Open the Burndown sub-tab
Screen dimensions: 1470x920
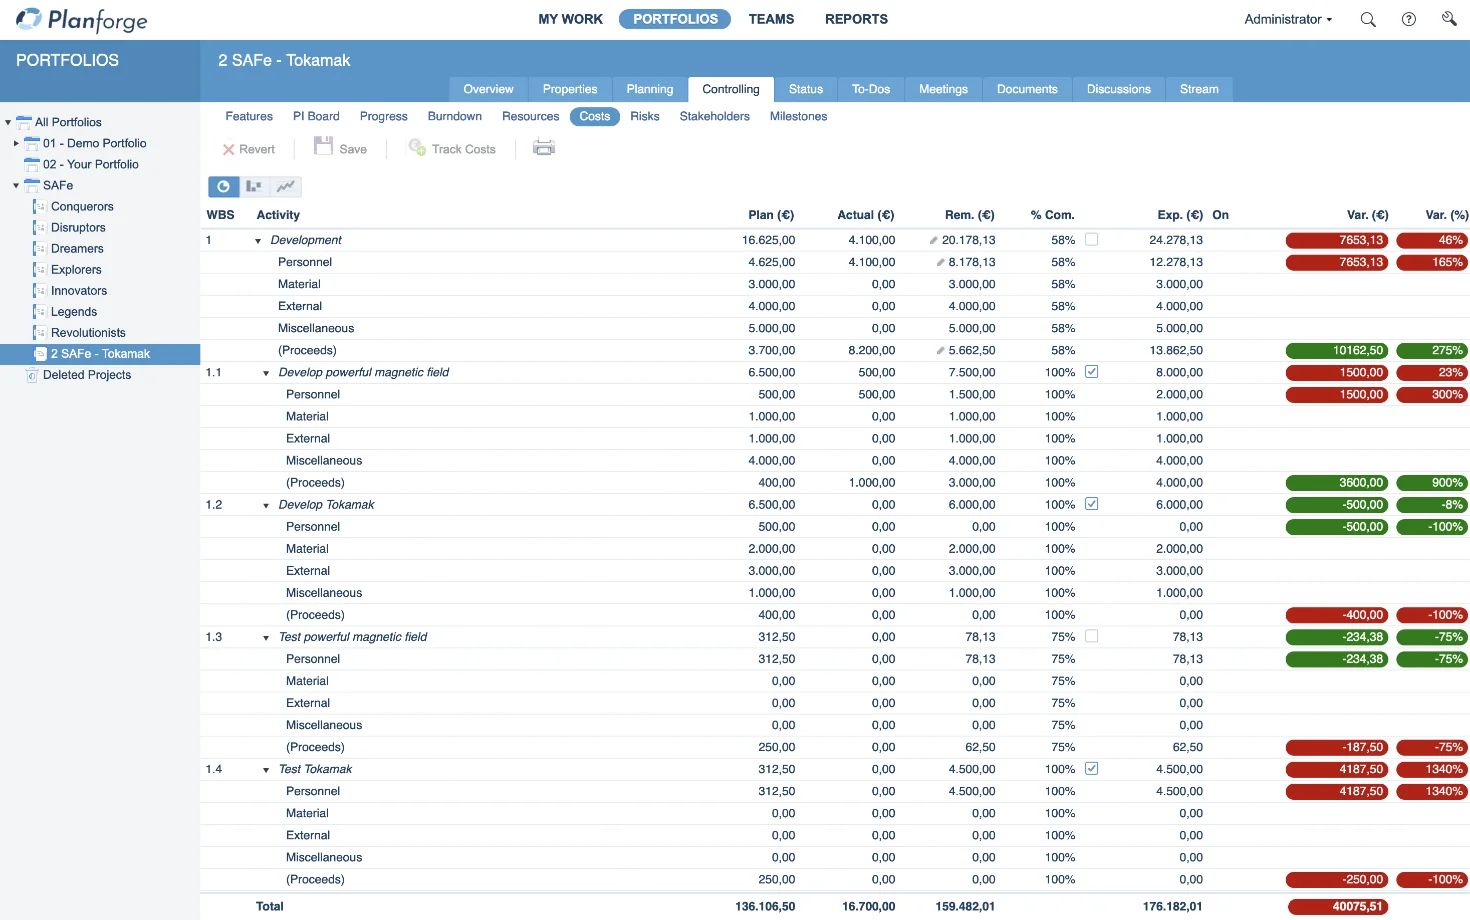pos(455,116)
